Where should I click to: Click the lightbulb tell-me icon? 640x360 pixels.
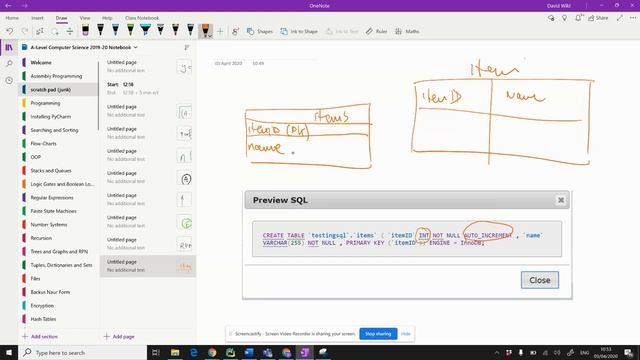pyautogui.click(x=564, y=18)
